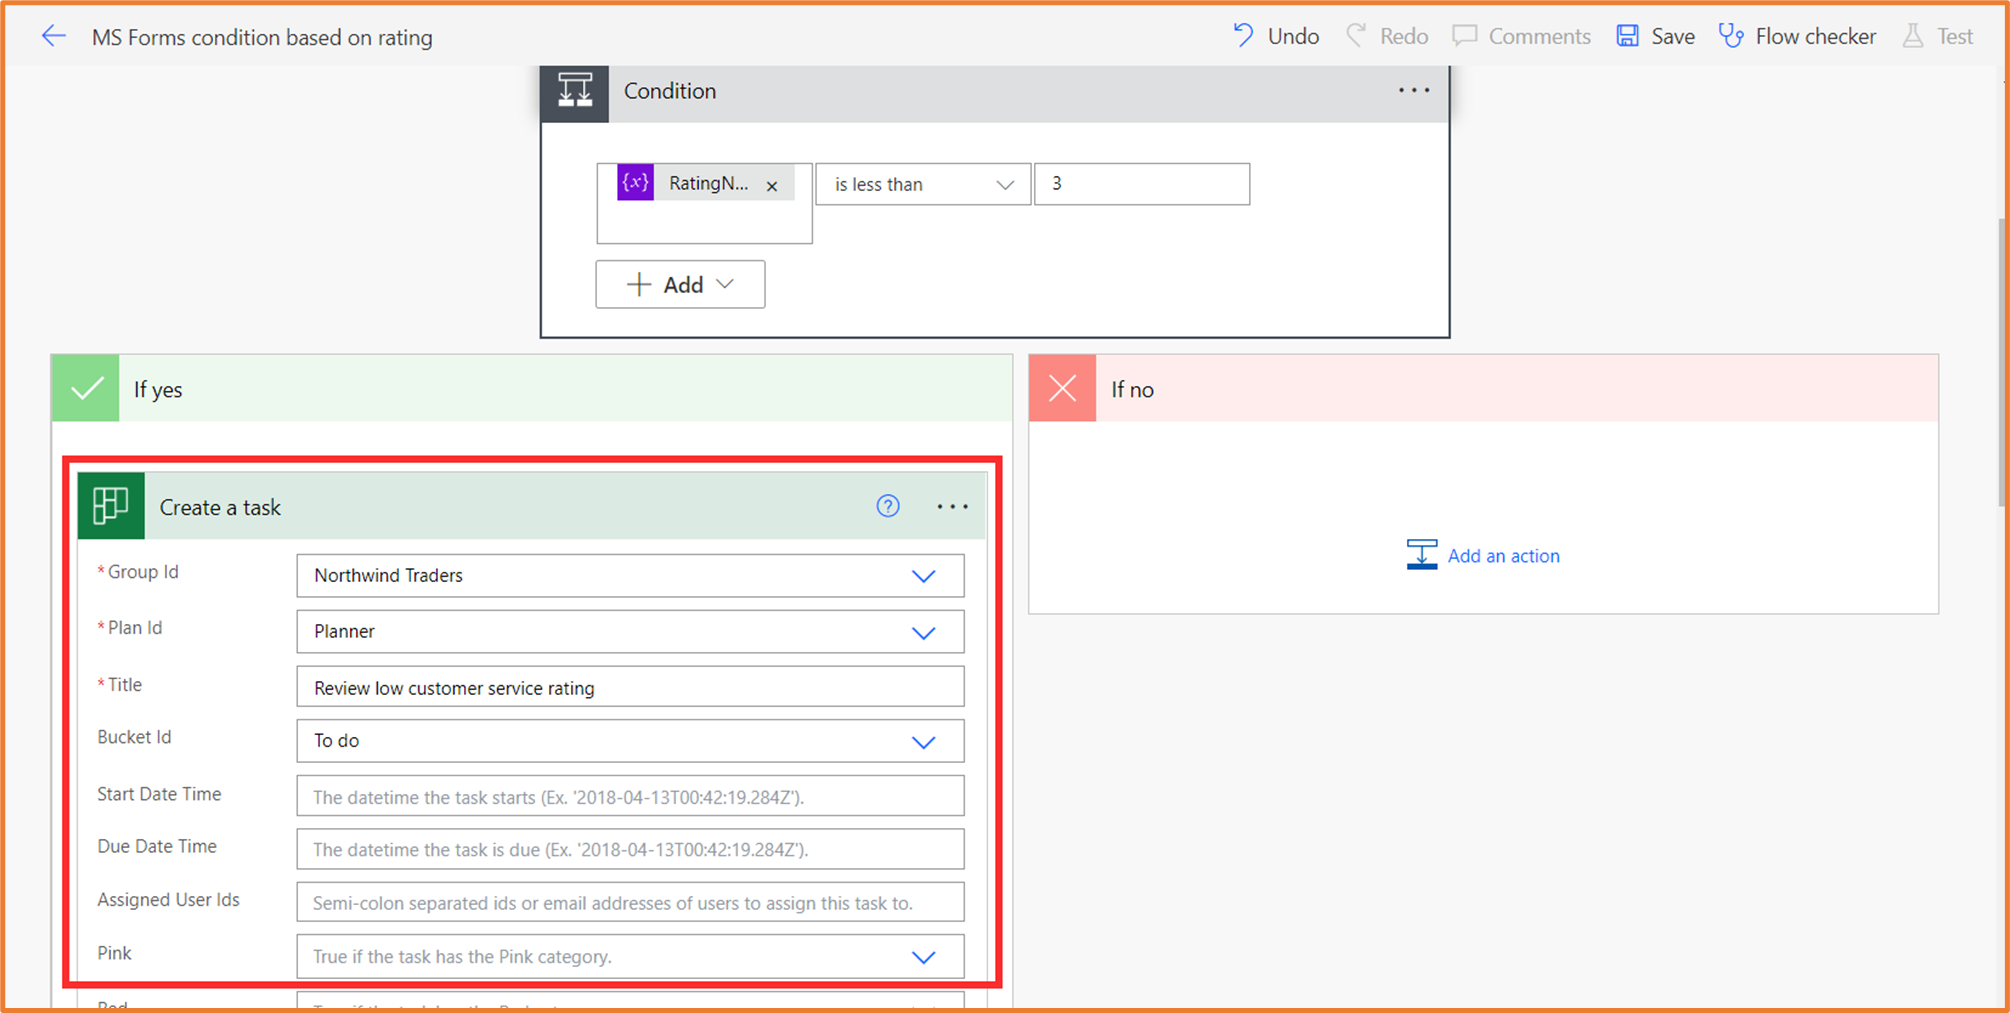Run the Flow checker
Viewport: 2010px width, 1013px height.
pos(1731,35)
